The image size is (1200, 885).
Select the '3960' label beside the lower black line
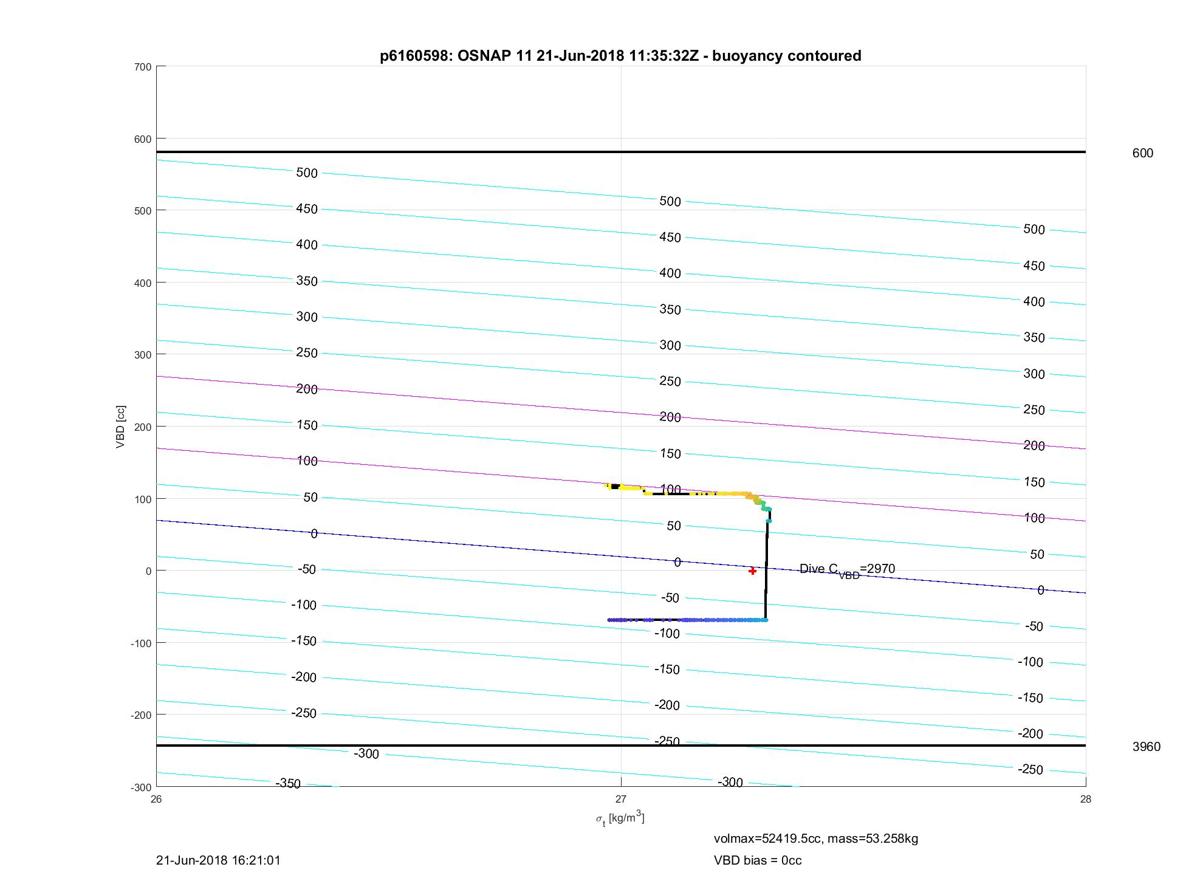(x=1146, y=747)
